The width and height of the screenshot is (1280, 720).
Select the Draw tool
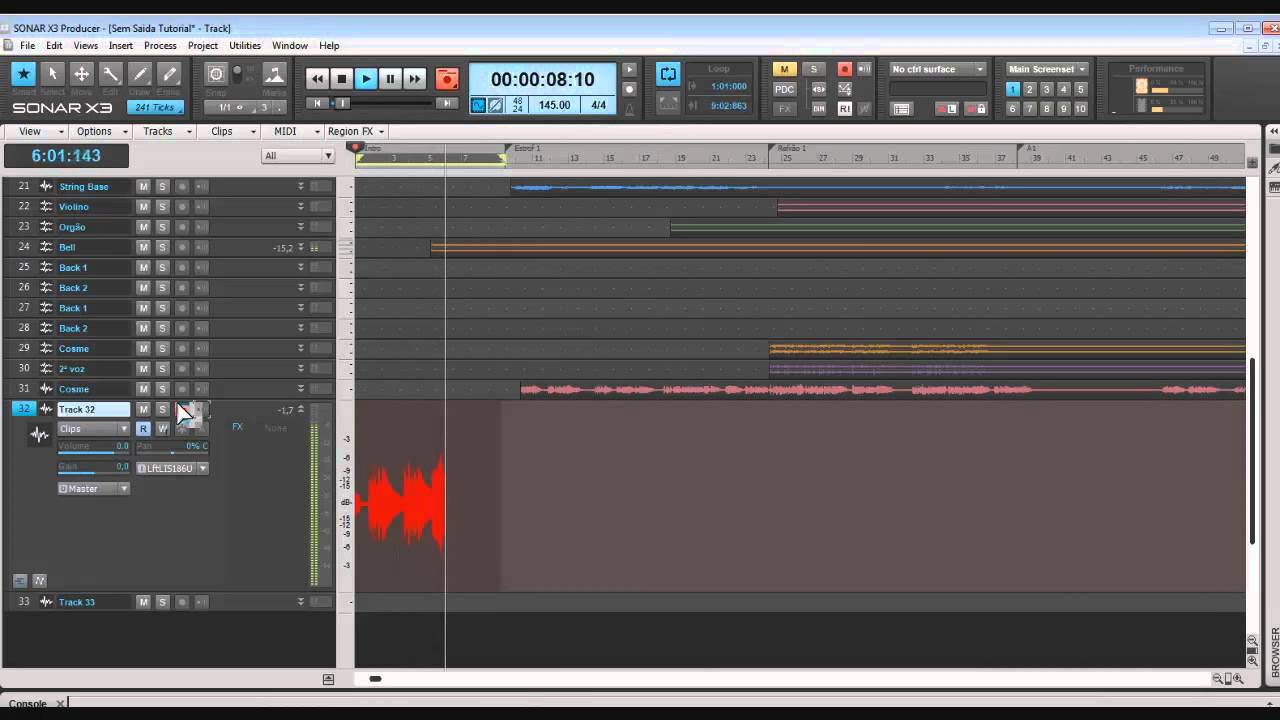coord(140,74)
